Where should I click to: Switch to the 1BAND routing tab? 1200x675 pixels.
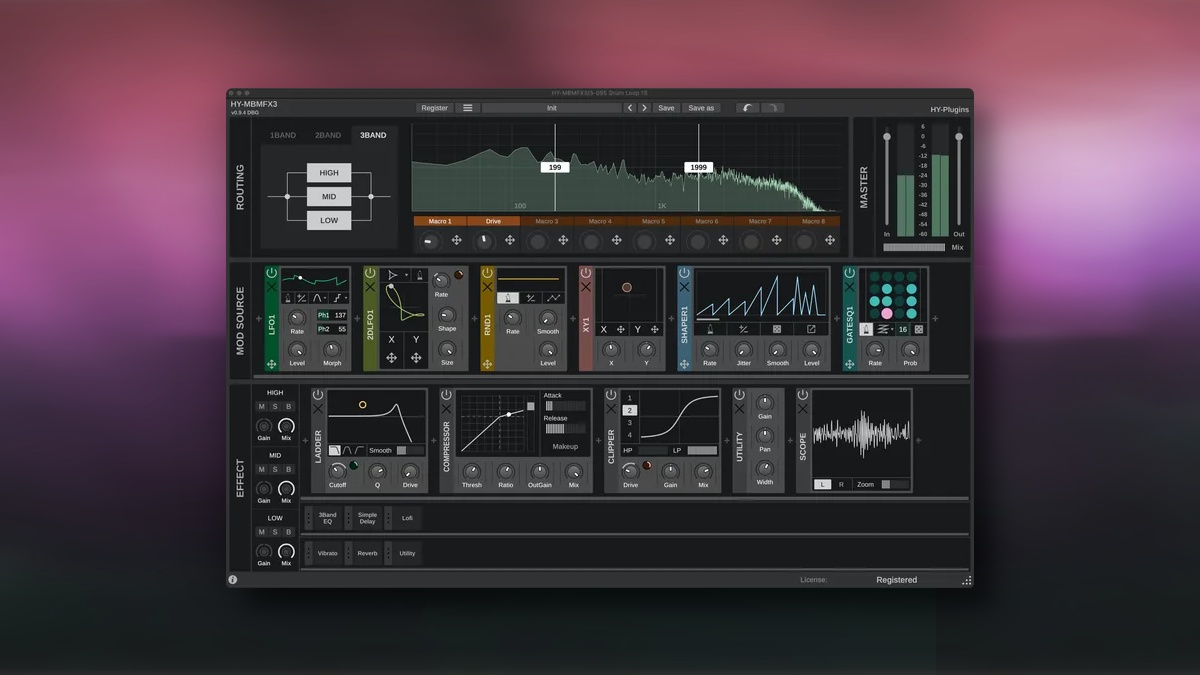[x=283, y=135]
